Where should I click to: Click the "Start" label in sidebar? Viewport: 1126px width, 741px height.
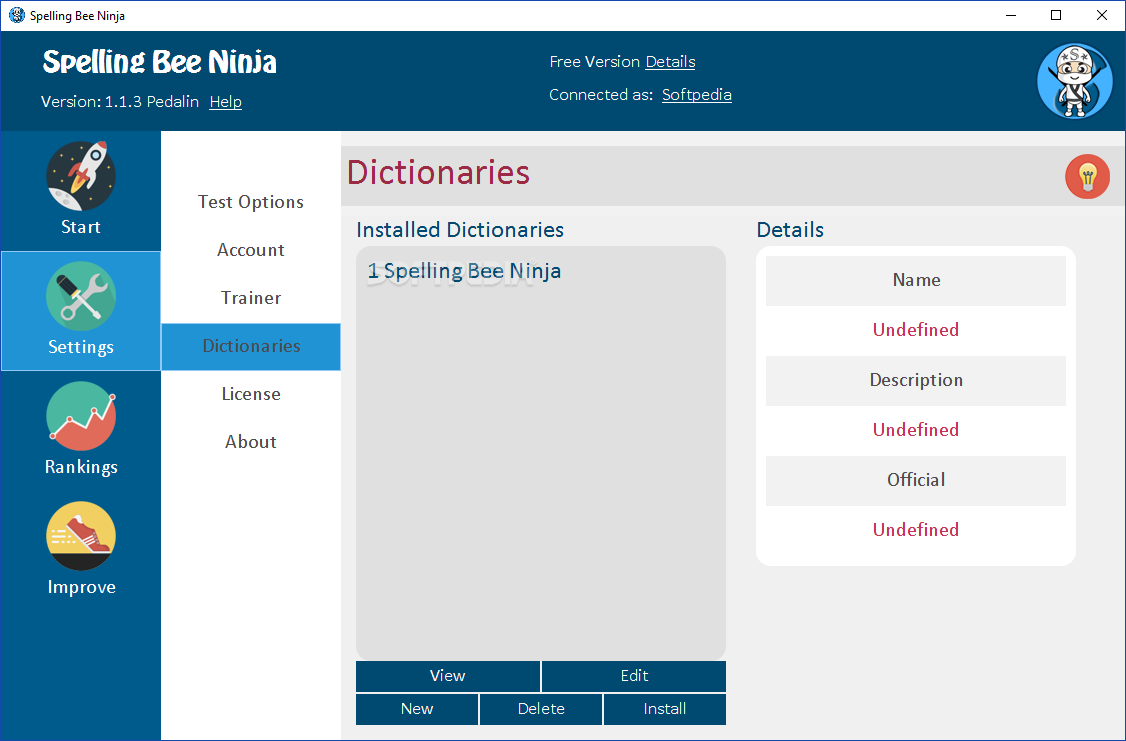tap(80, 227)
